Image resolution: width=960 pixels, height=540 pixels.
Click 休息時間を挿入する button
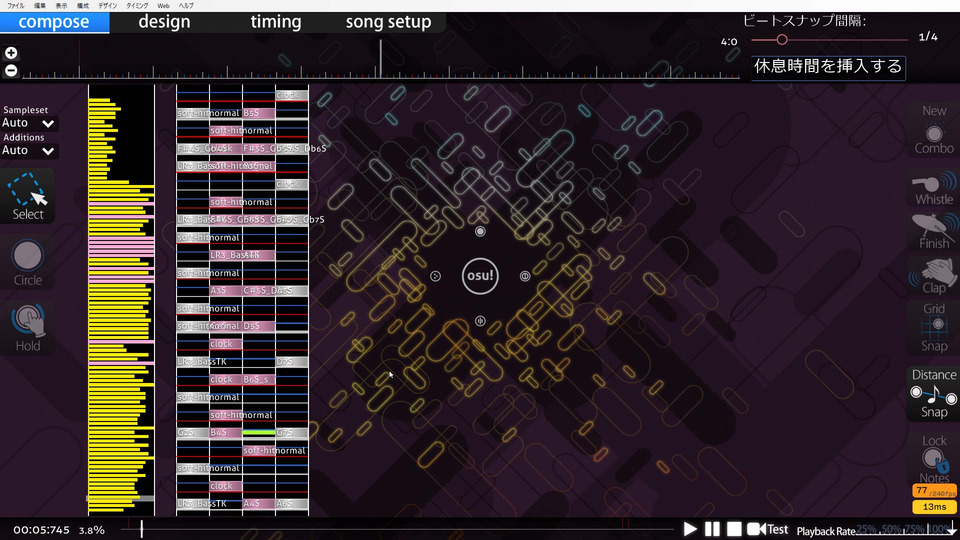pos(828,66)
